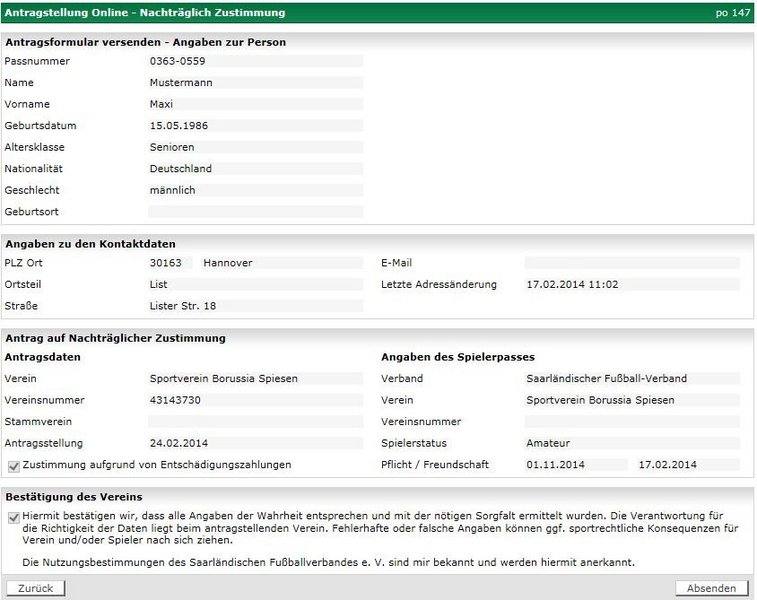Focus the empty E-Mail field
The width and height of the screenshot is (757, 600).
click(631, 263)
